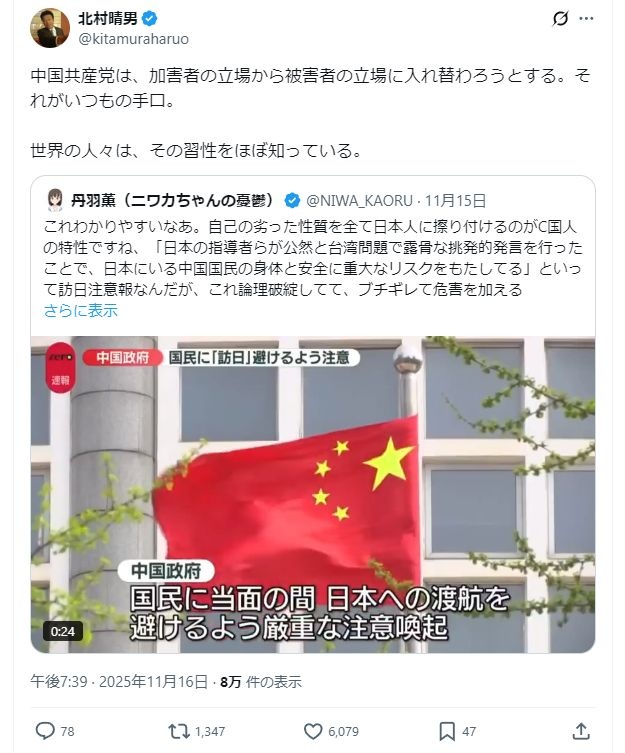Like the post with heart icon

point(313,731)
